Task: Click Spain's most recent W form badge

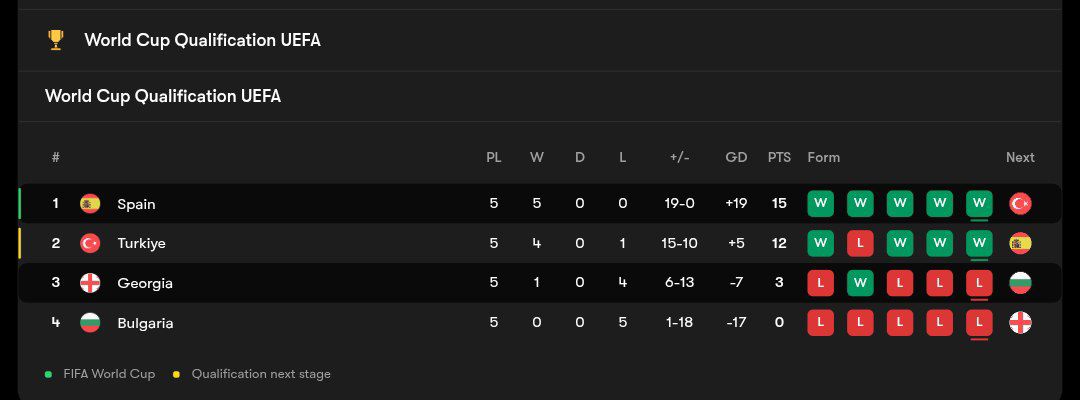Action: 979,204
